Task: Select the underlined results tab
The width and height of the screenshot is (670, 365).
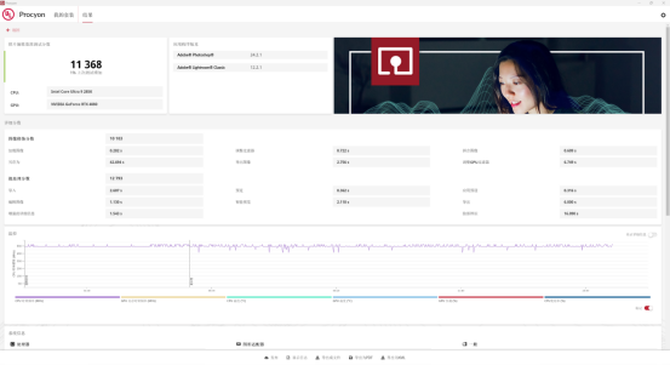Action: 87,15
